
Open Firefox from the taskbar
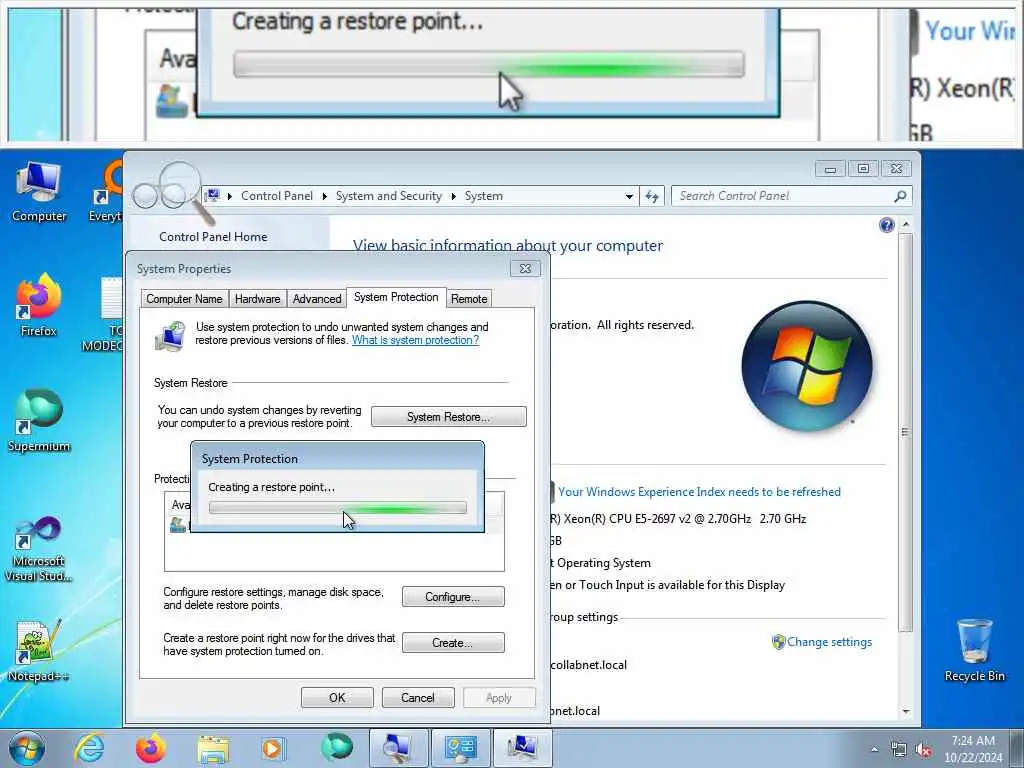tap(151, 748)
